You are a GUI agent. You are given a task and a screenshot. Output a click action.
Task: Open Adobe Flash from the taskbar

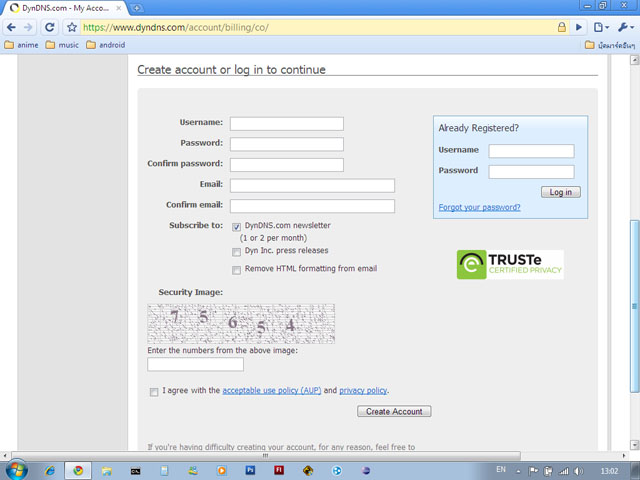coord(279,470)
